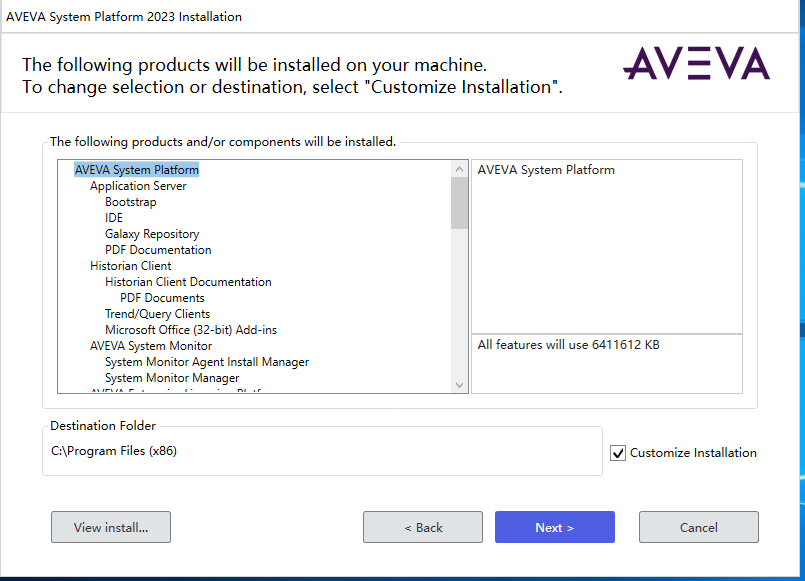The height and width of the screenshot is (581, 805).
Task: Open the View install dialog
Action: (110, 527)
